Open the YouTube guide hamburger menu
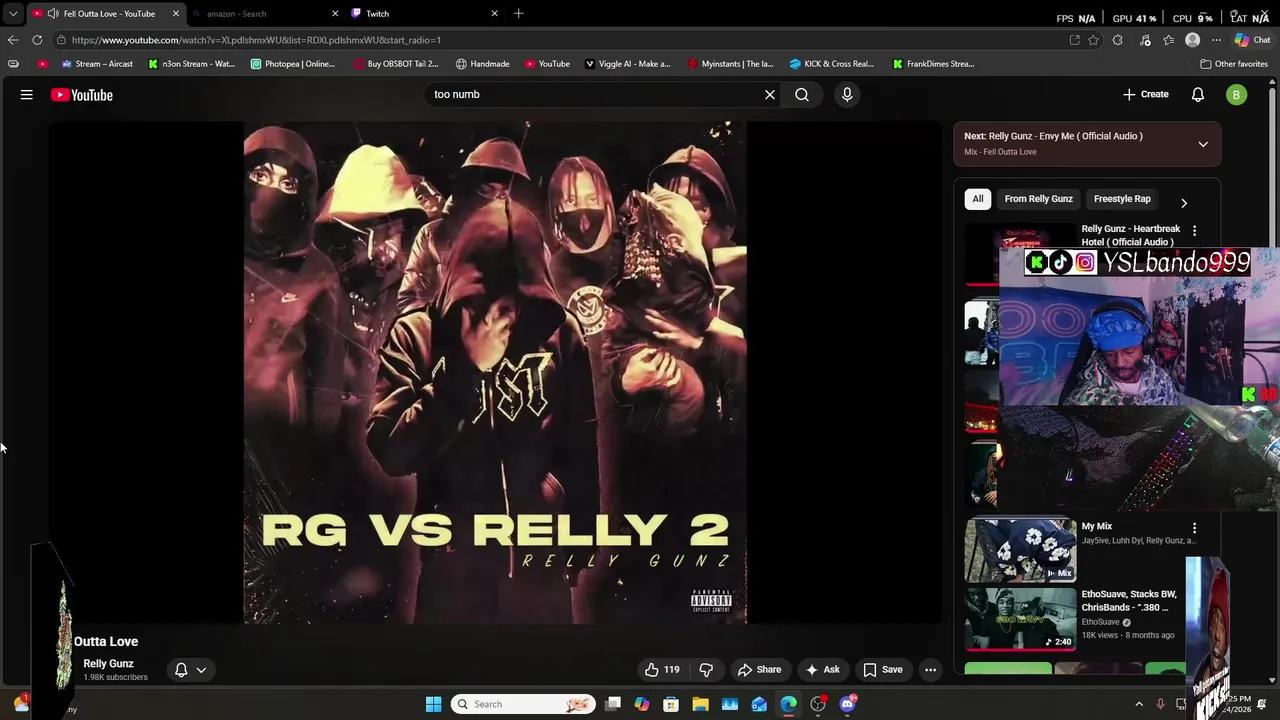 [x=27, y=94]
